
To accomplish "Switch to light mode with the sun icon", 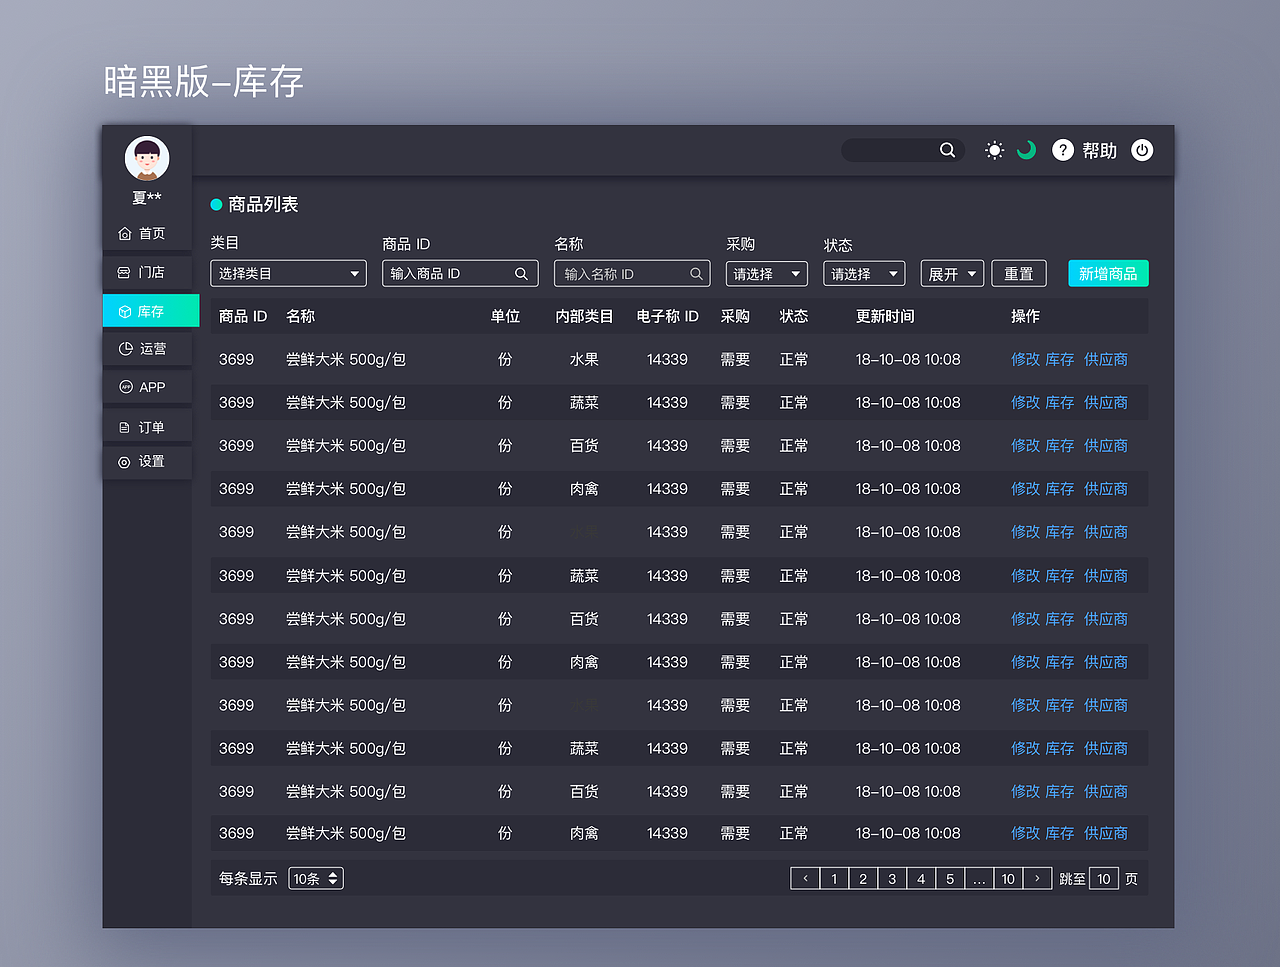I will pyautogui.click(x=994, y=150).
